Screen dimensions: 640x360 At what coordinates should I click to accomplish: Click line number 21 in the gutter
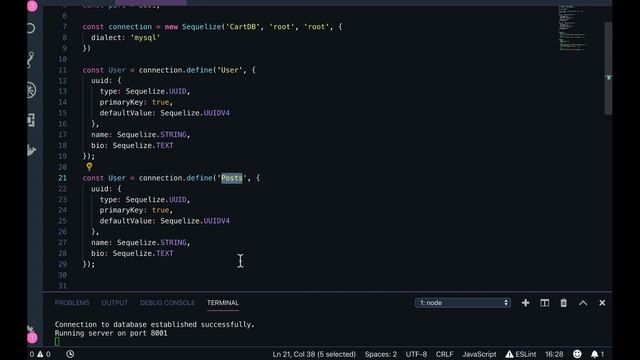(x=62, y=178)
